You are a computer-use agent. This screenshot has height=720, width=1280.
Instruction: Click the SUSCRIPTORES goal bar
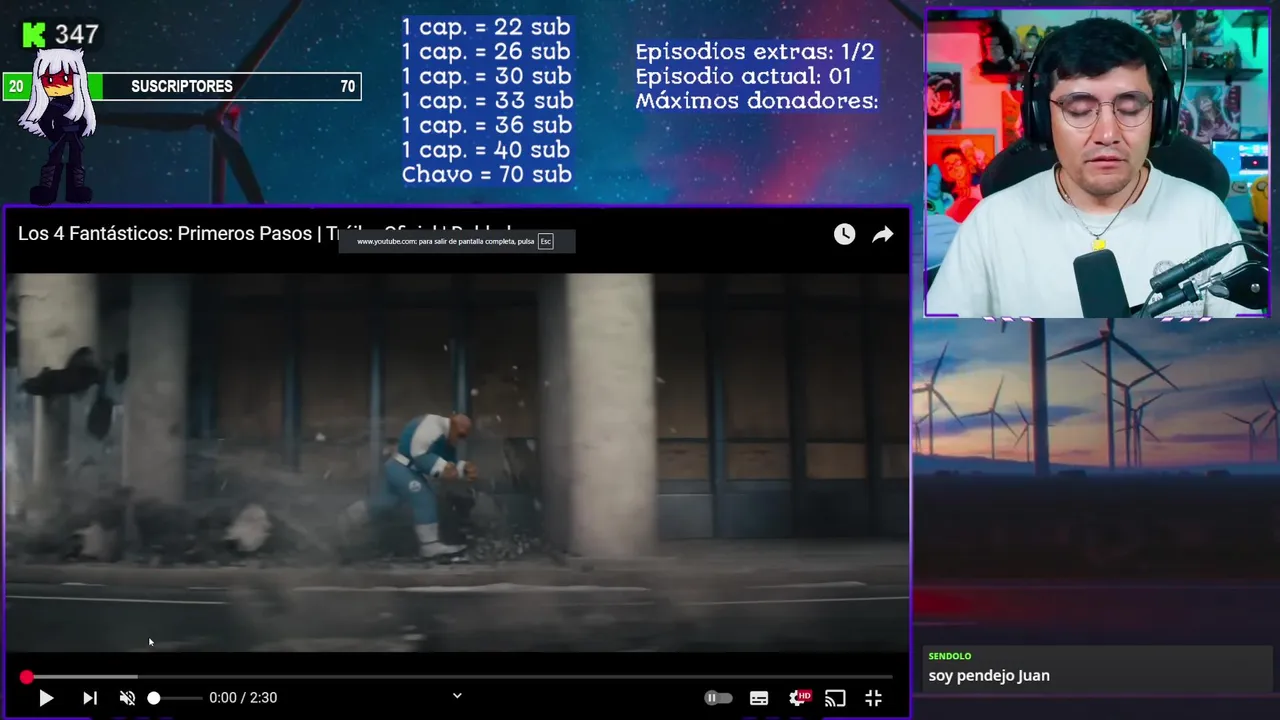181,87
